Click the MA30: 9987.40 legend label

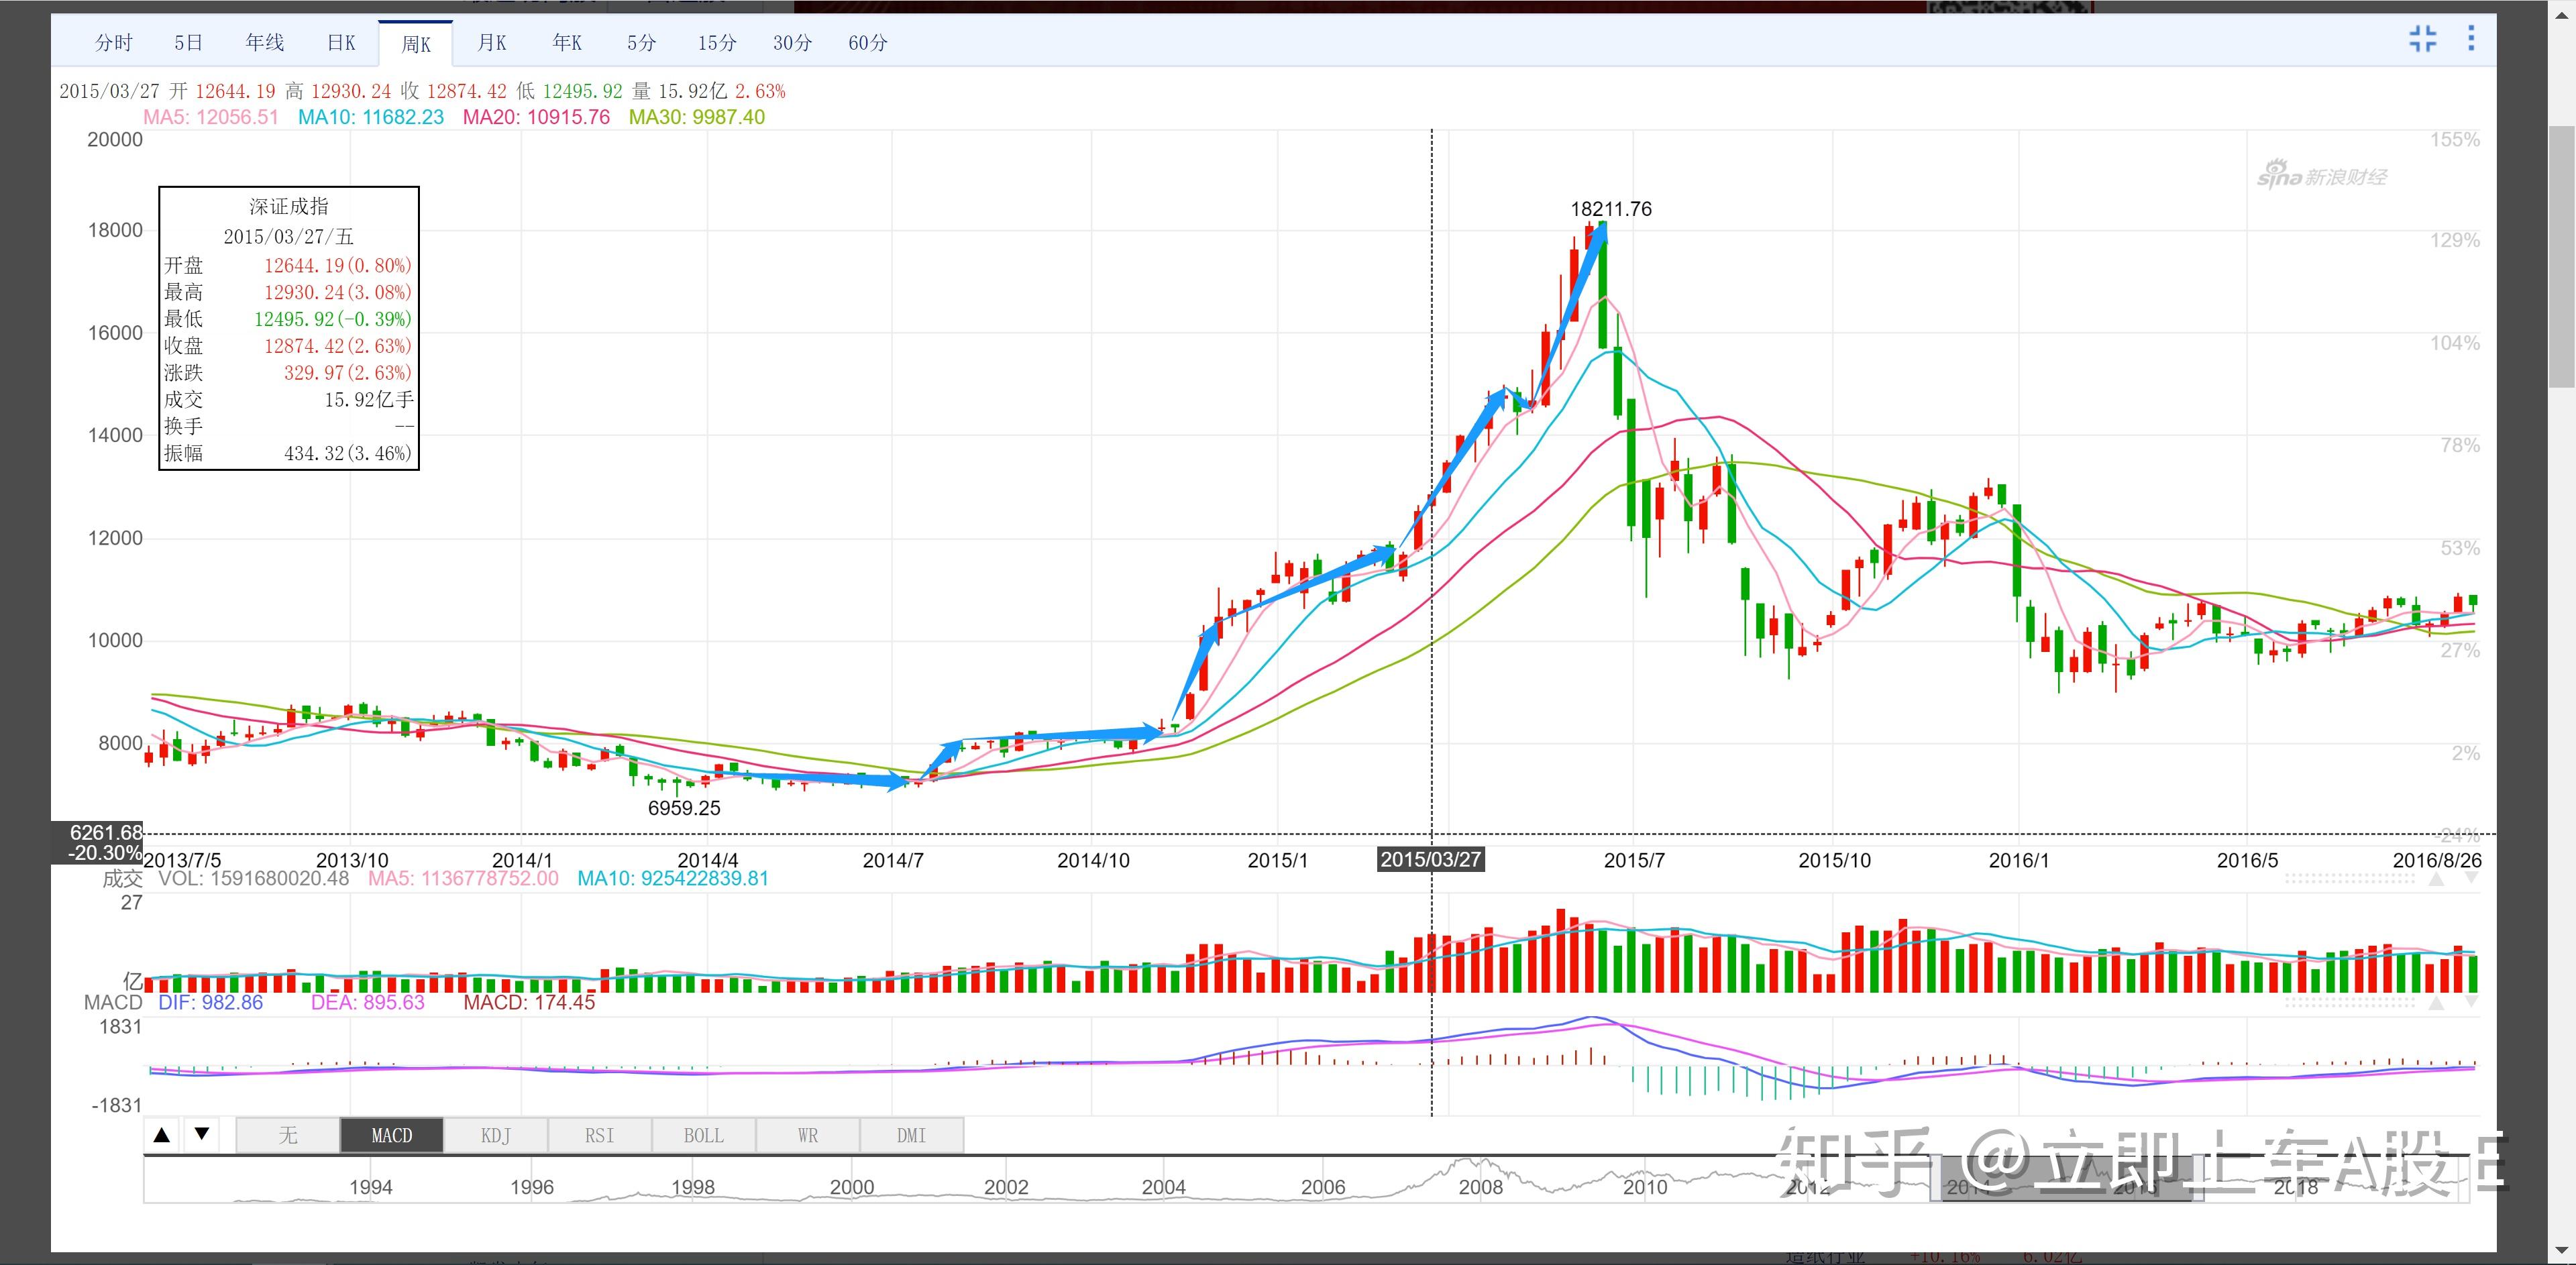(x=697, y=117)
